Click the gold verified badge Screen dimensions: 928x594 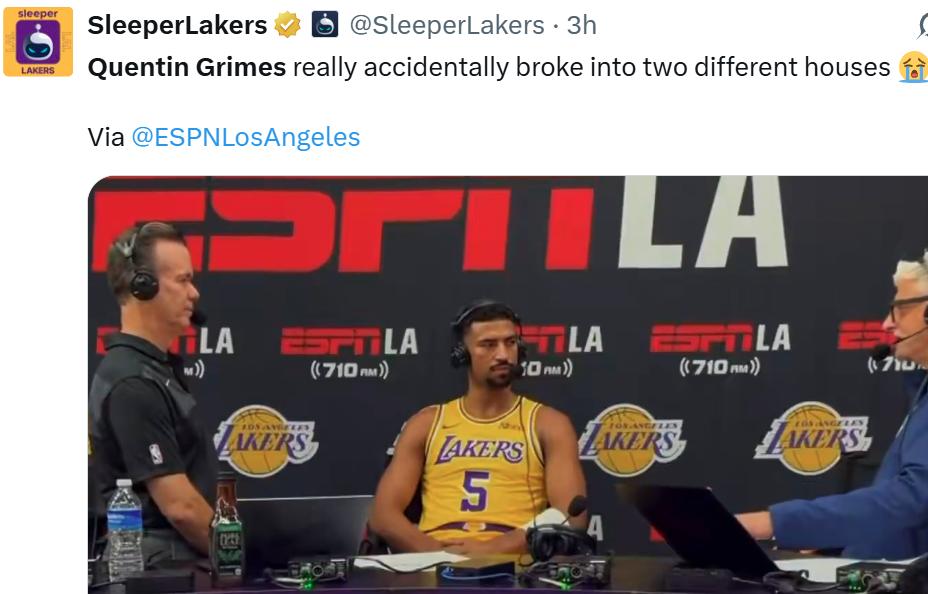[287, 25]
